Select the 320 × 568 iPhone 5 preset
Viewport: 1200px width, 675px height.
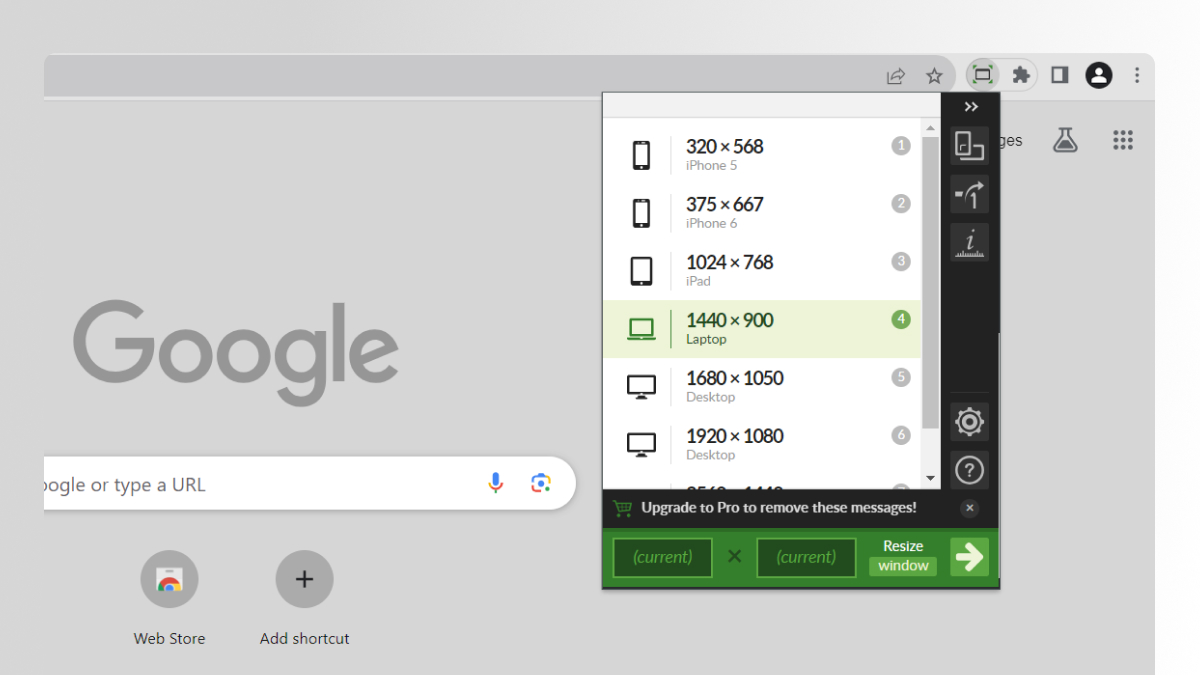pos(762,155)
